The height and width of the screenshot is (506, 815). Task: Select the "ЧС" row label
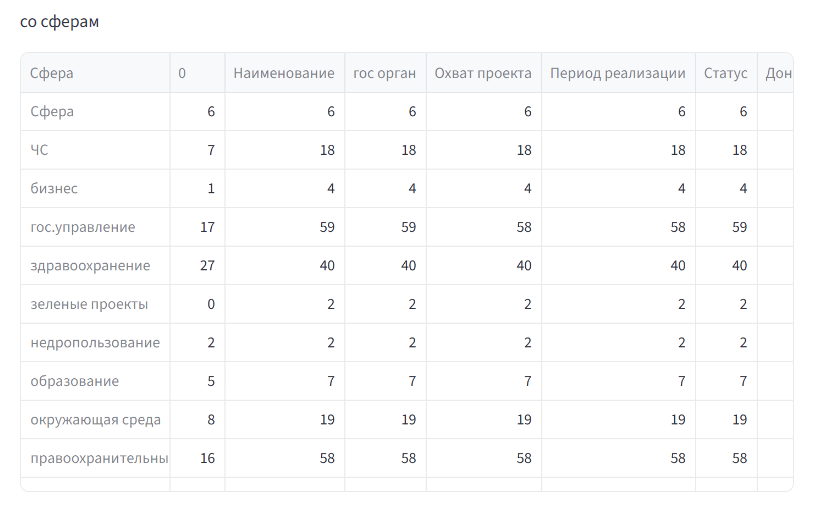(39, 150)
